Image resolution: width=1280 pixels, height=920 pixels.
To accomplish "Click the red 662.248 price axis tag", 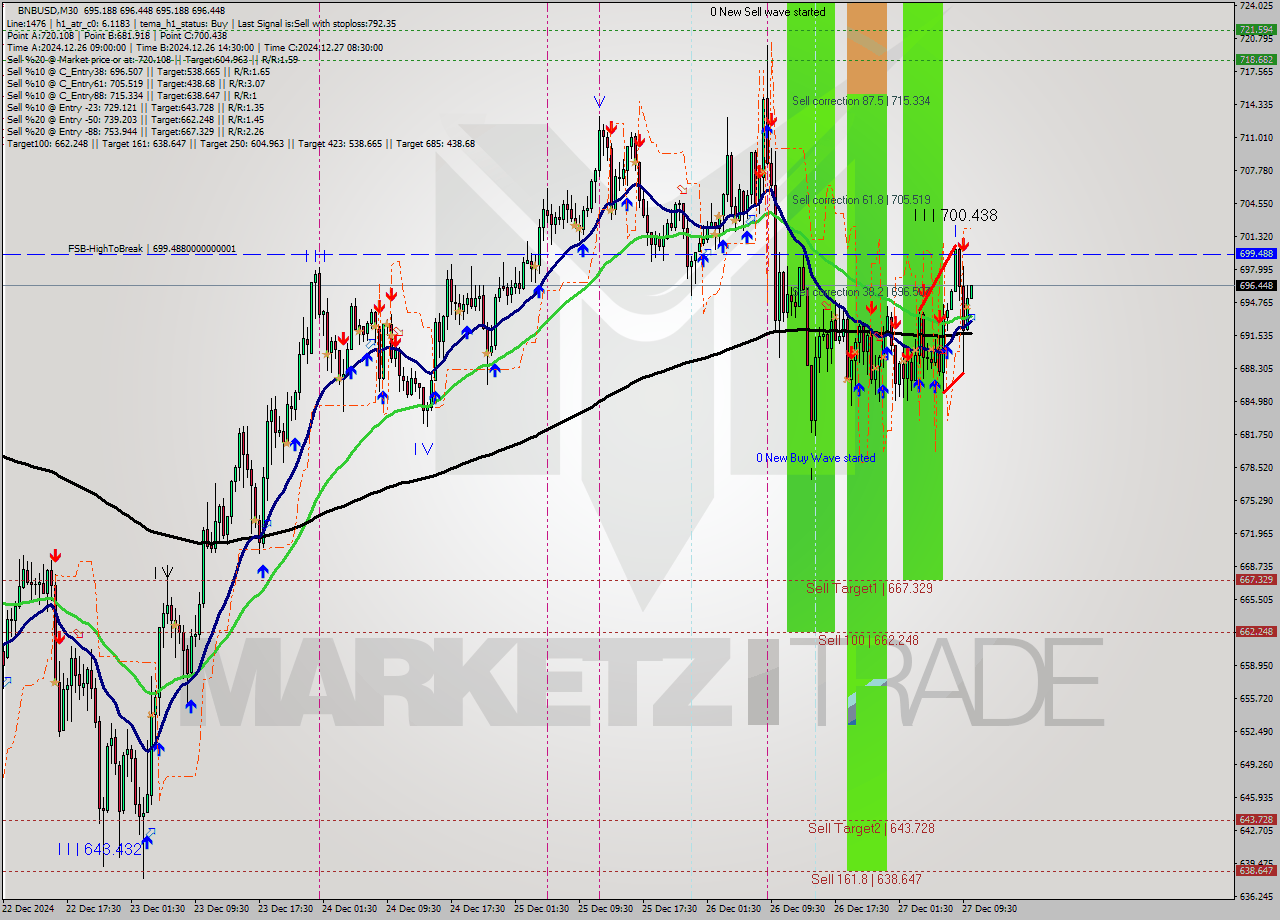I will coord(1256,631).
